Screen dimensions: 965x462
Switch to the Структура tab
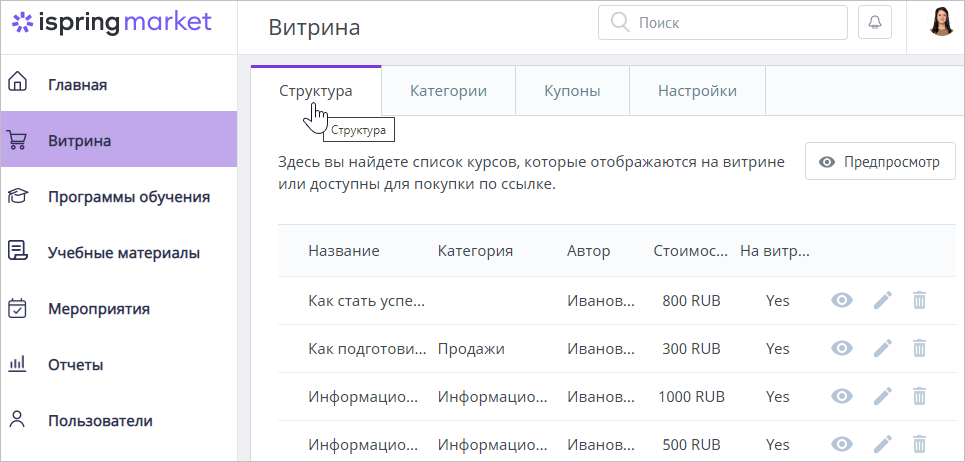coord(316,91)
